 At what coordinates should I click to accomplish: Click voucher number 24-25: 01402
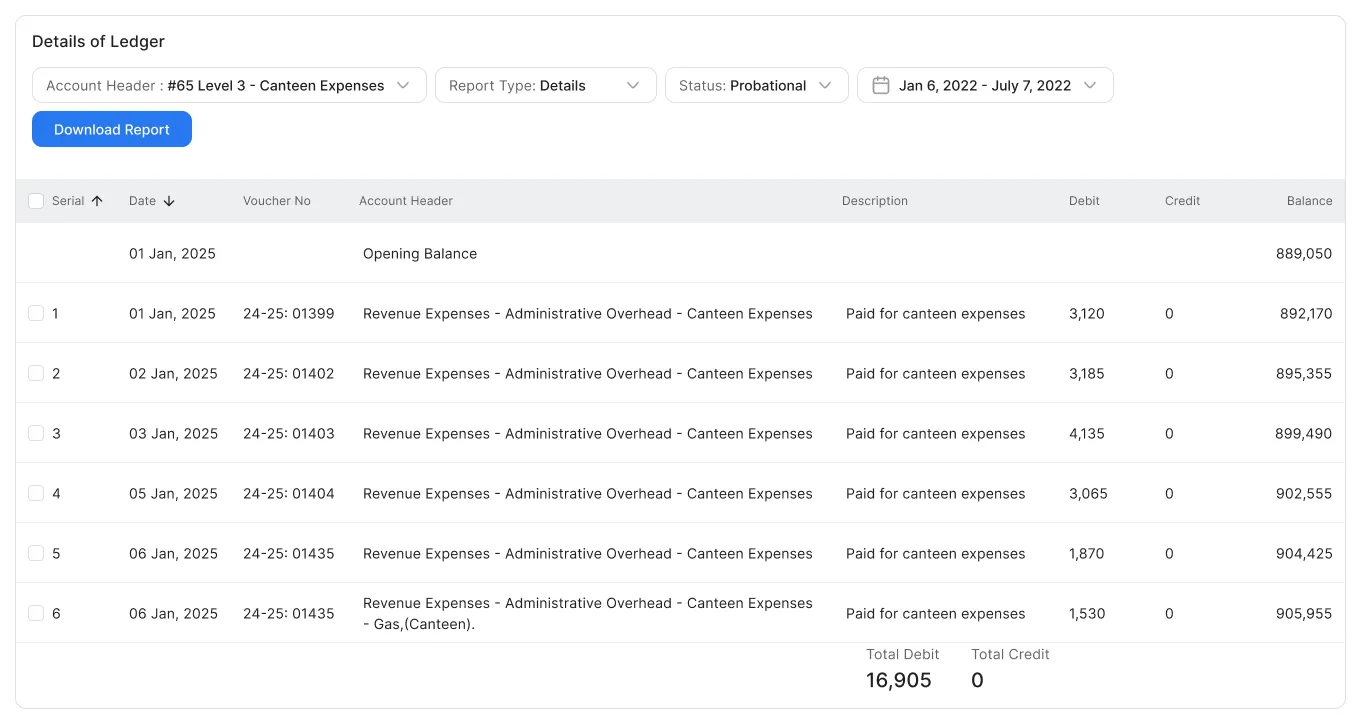[288, 373]
